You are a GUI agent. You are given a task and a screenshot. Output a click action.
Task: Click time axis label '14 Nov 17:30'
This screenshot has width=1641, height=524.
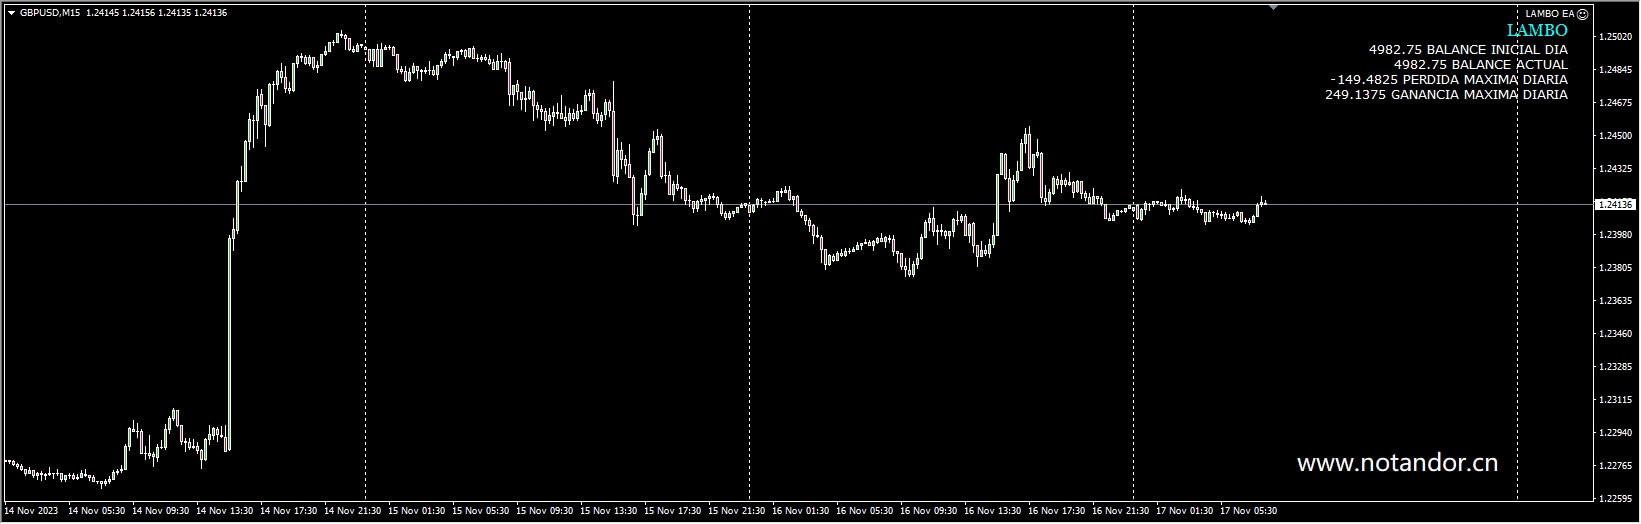289,510
